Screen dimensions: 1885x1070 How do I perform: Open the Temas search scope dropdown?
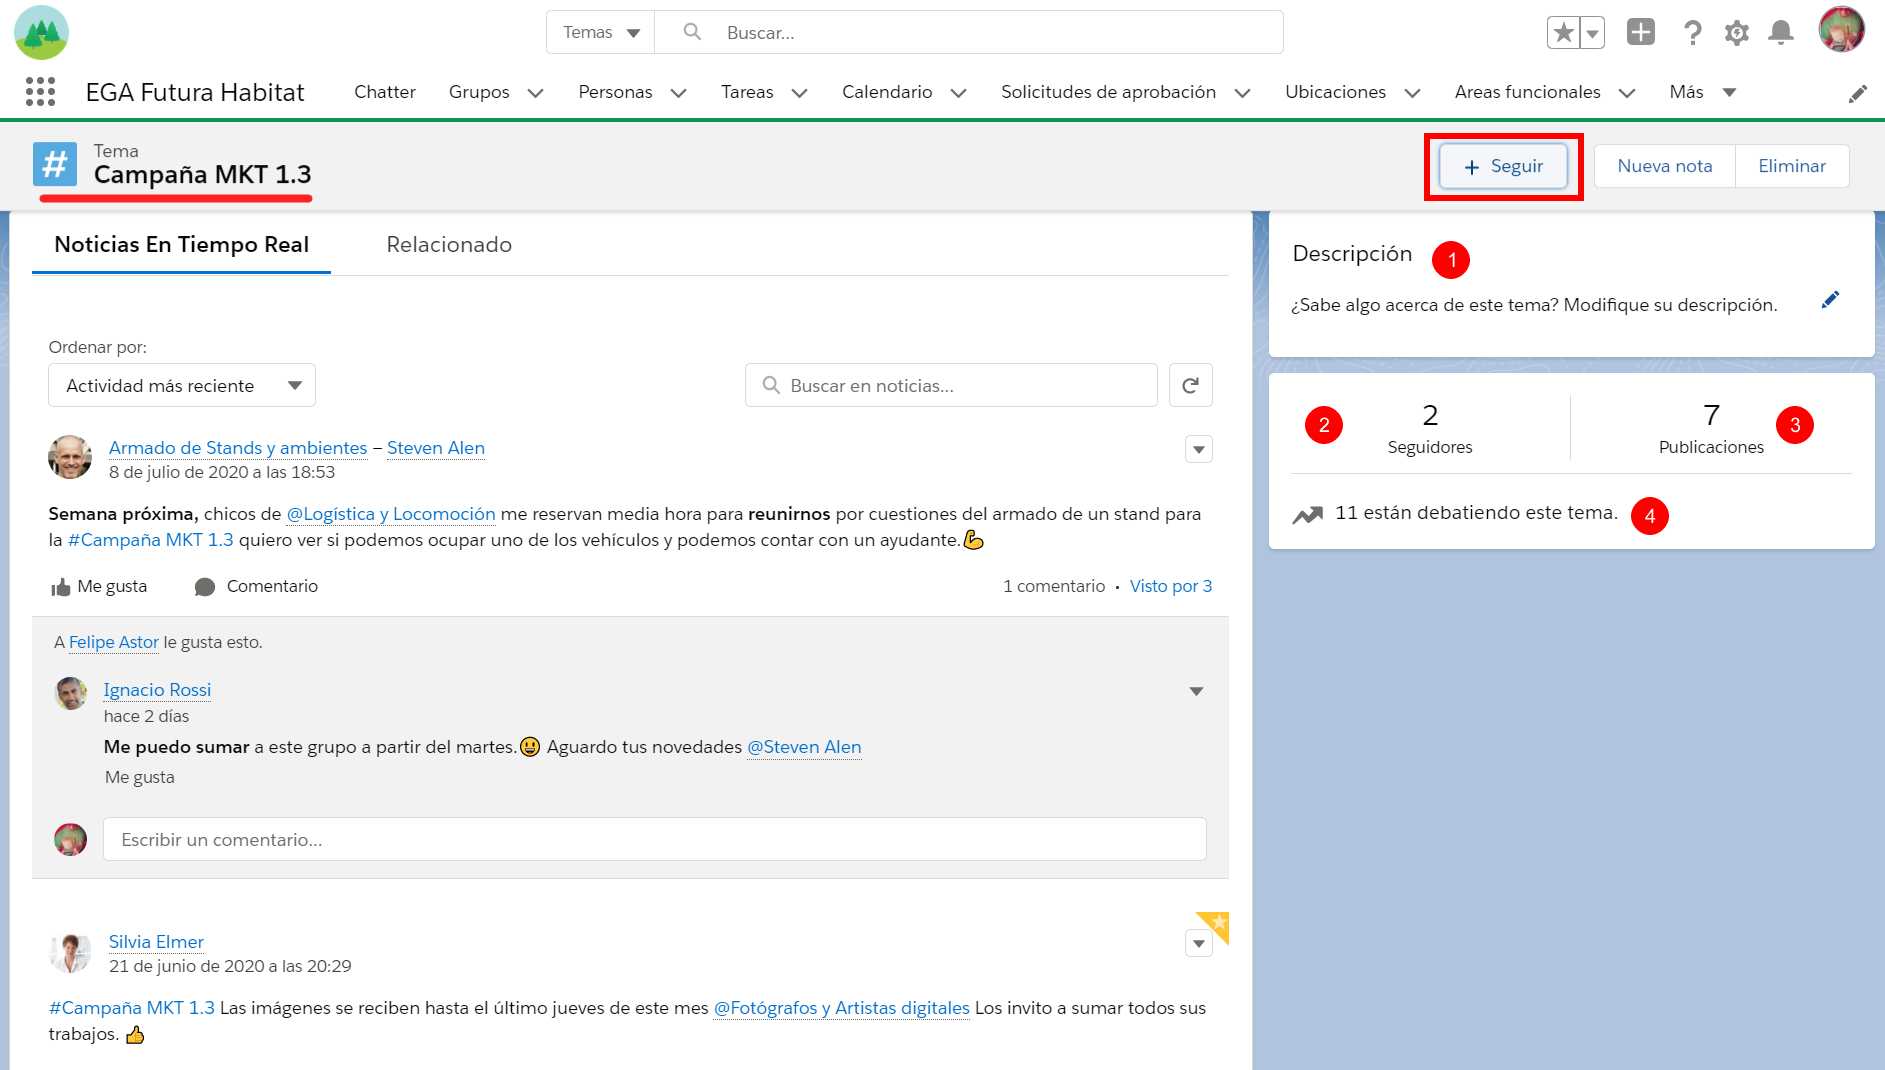pos(601,33)
